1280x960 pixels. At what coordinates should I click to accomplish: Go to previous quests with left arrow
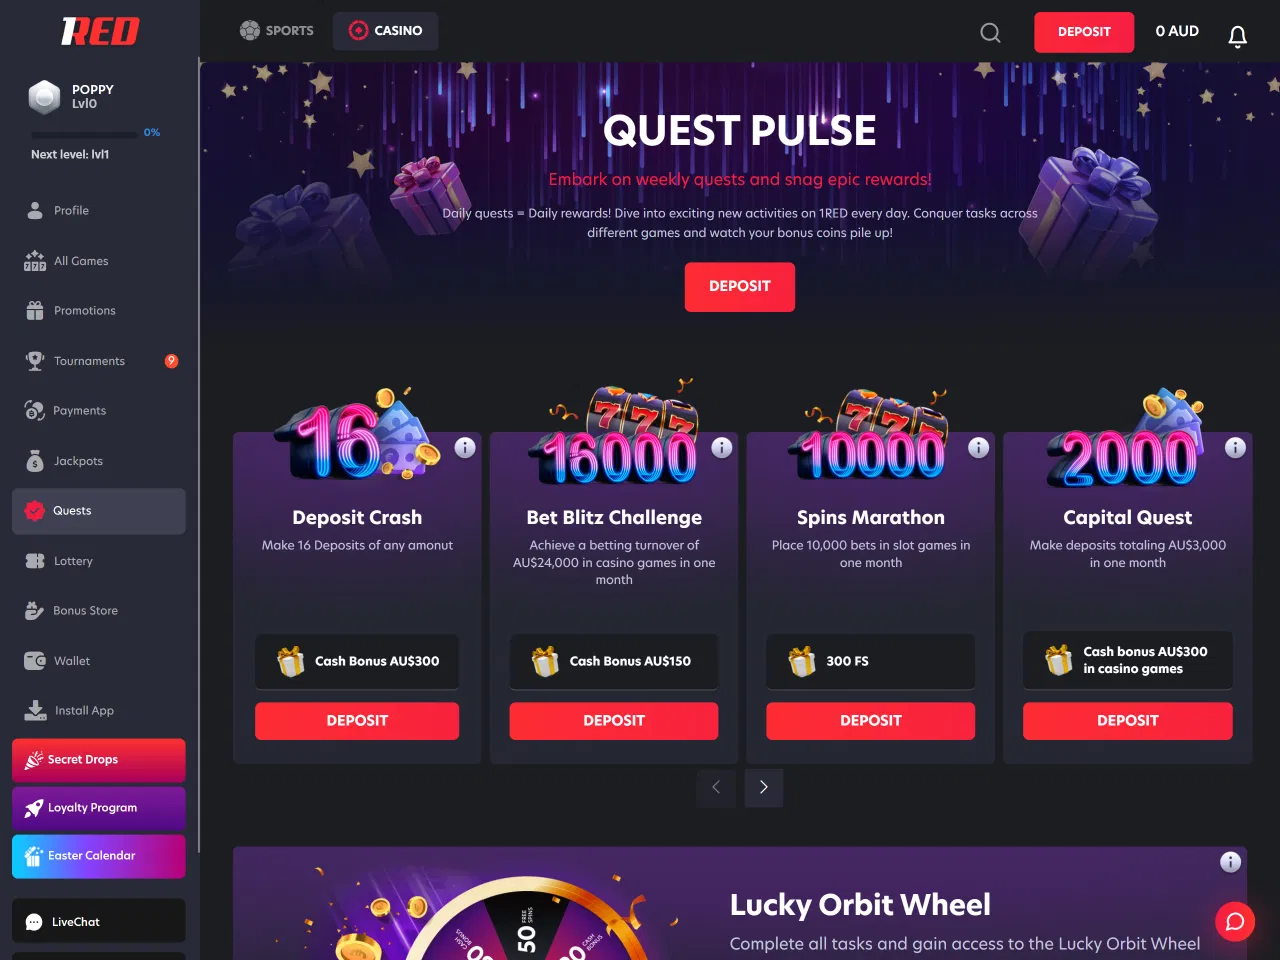click(x=716, y=788)
